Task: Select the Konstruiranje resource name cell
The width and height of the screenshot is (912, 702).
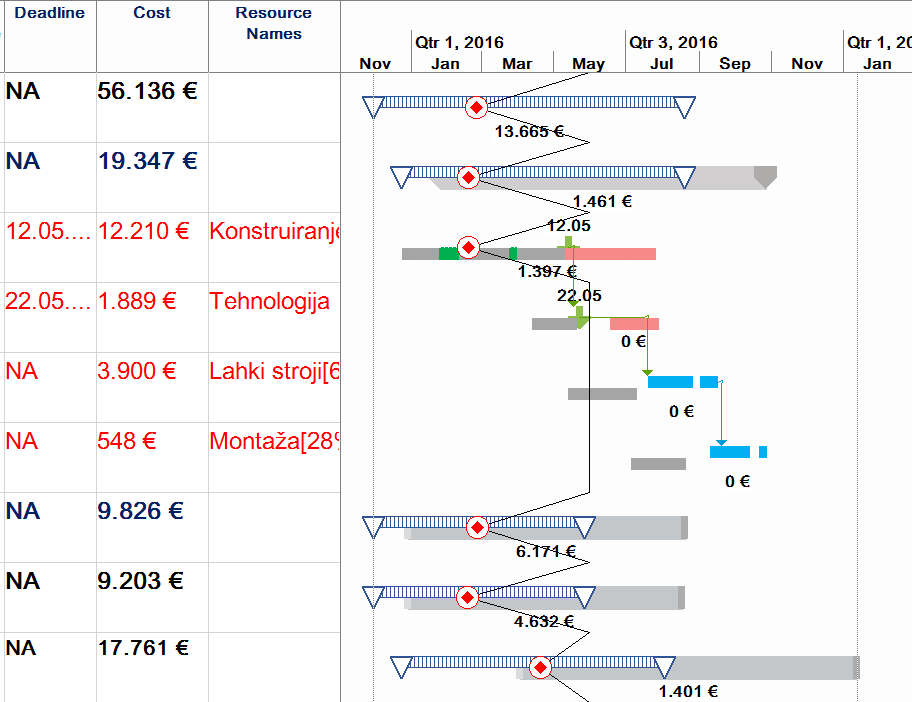Action: 274,231
